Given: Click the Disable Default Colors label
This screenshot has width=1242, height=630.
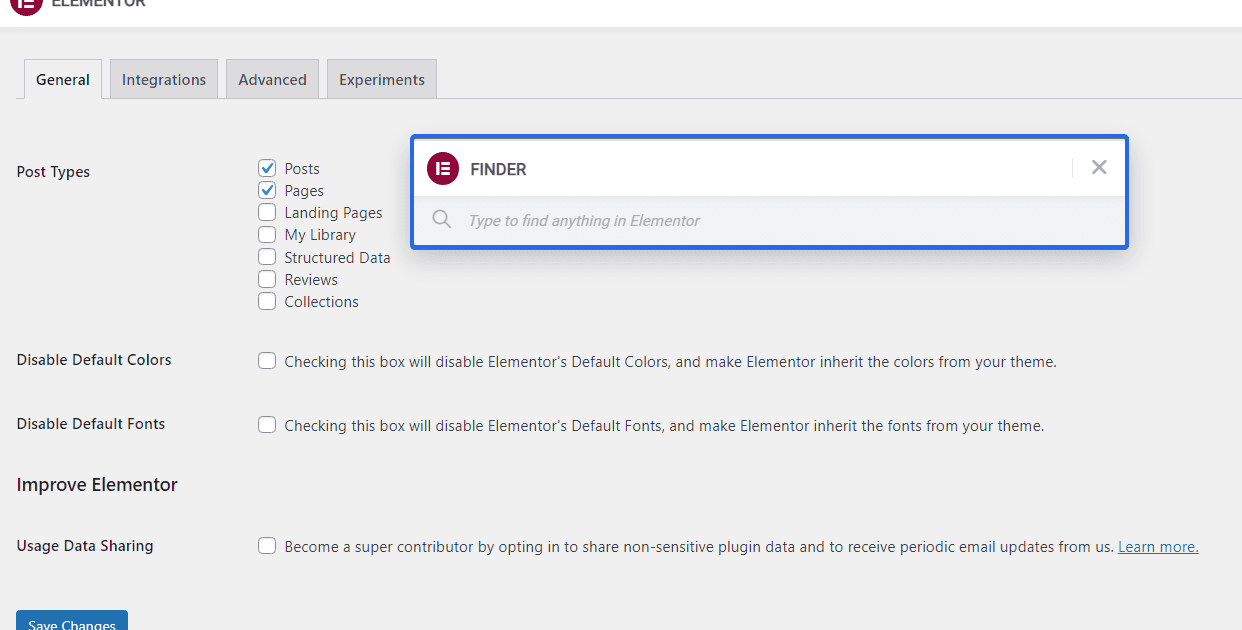Looking at the screenshot, I should pyautogui.click(x=94, y=360).
